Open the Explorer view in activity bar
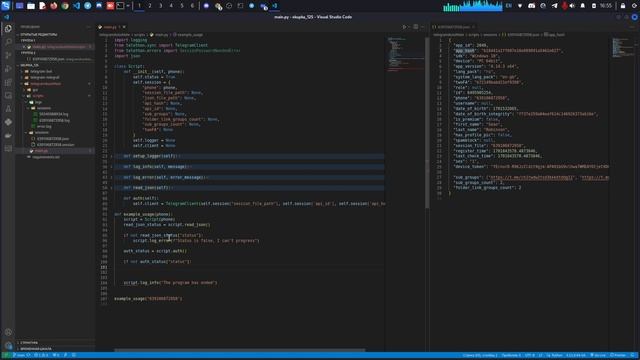 point(8,29)
